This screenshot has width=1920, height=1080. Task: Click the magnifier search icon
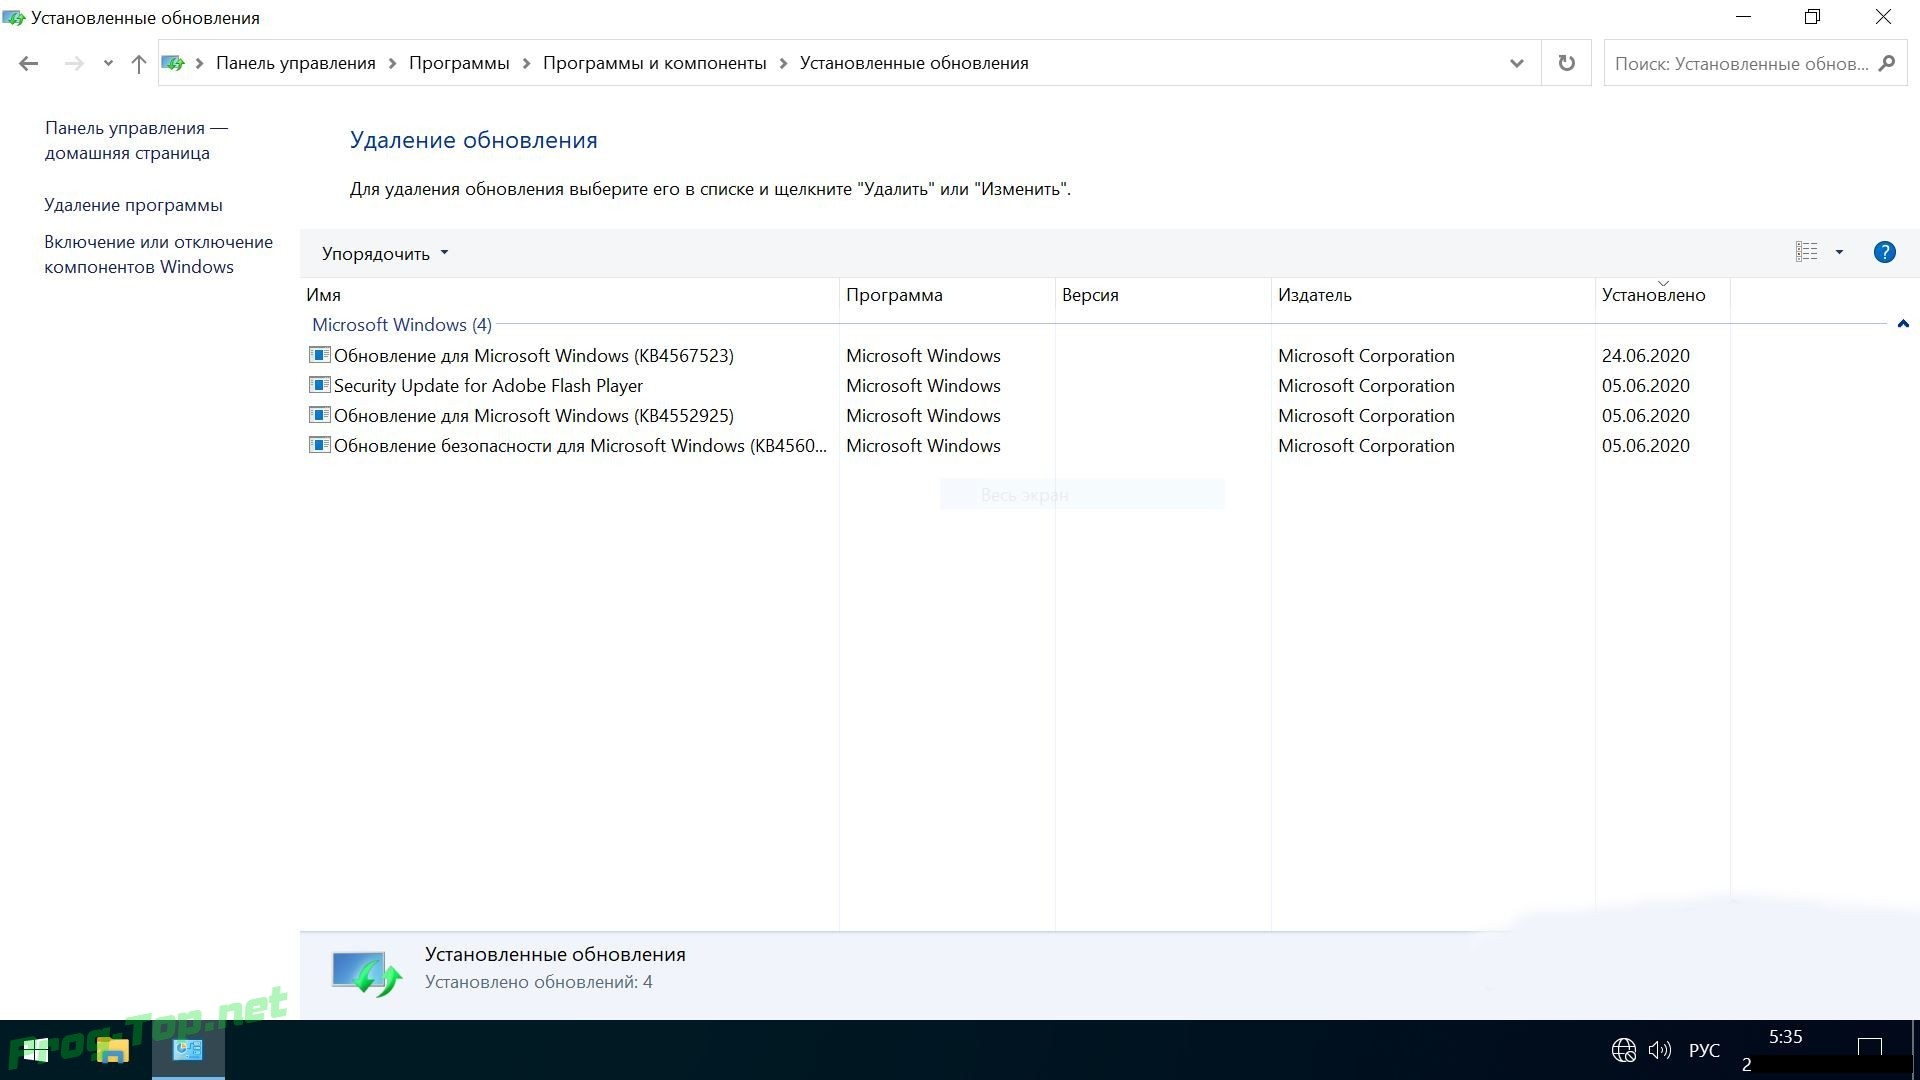pyautogui.click(x=1887, y=63)
